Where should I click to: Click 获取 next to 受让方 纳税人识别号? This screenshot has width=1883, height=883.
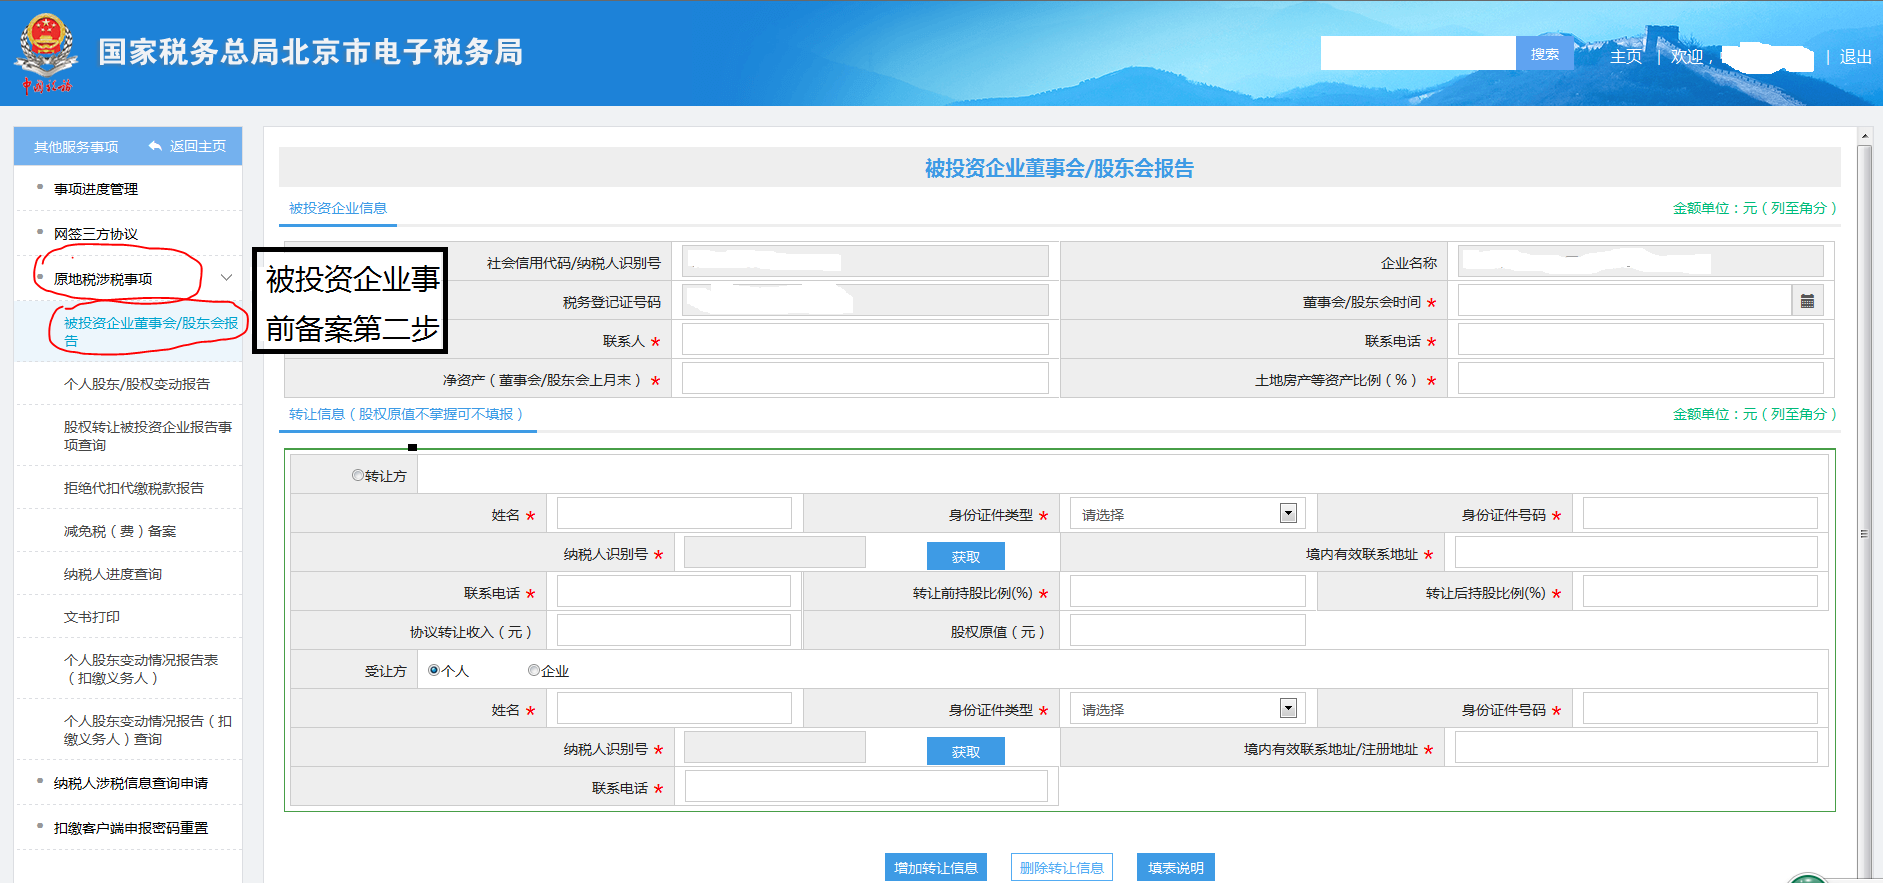pyautogui.click(x=965, y=751)
